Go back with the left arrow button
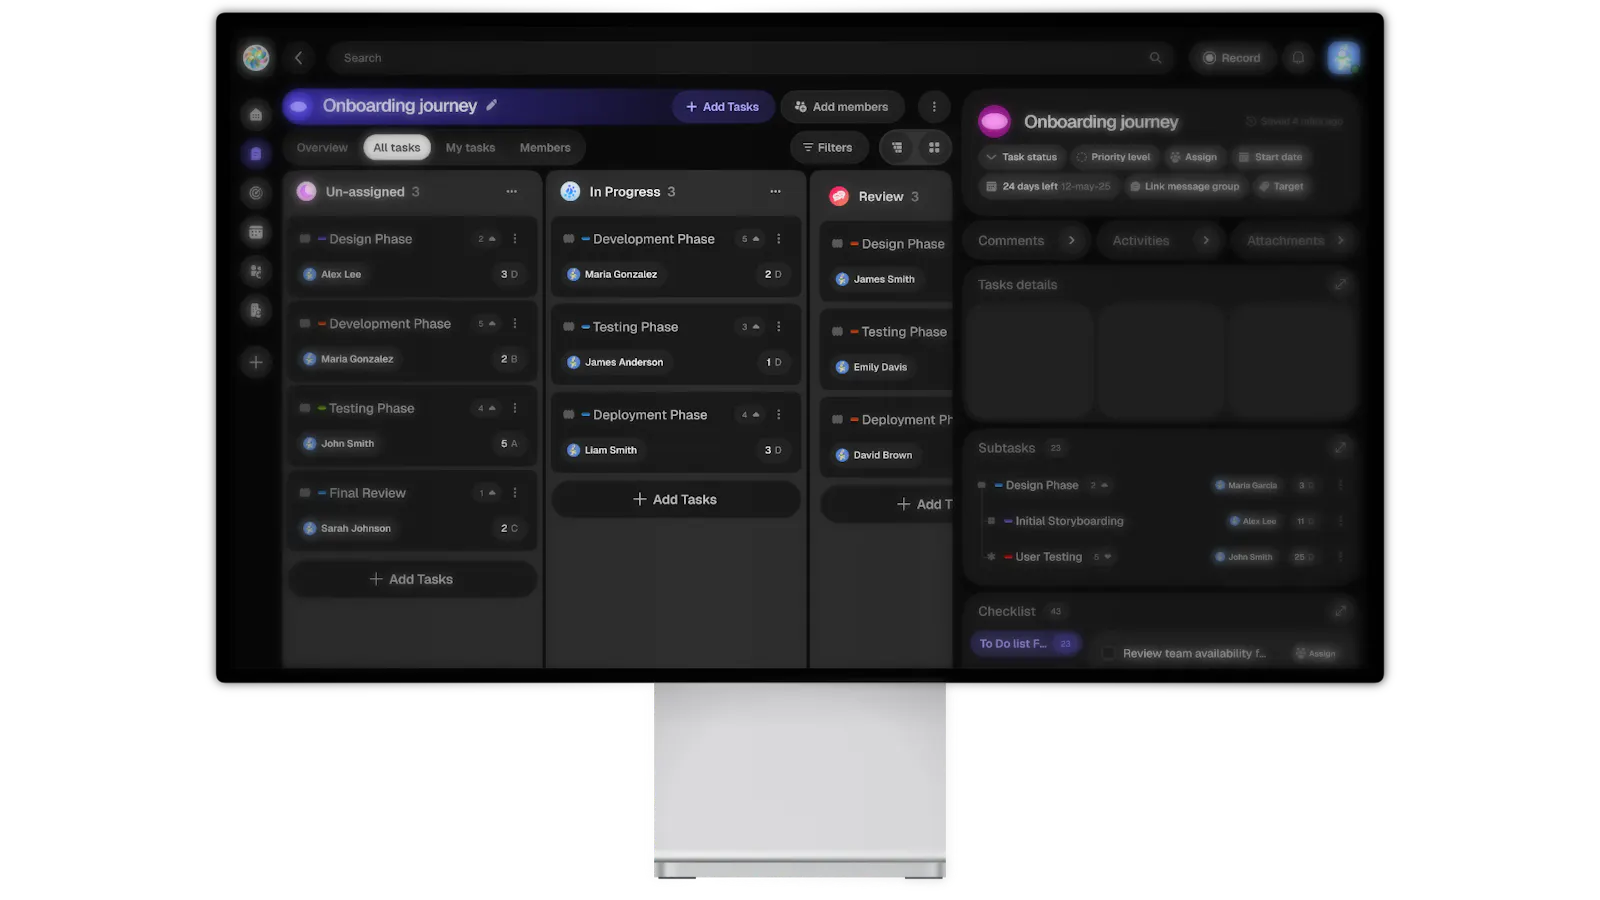 coord(298,58)
